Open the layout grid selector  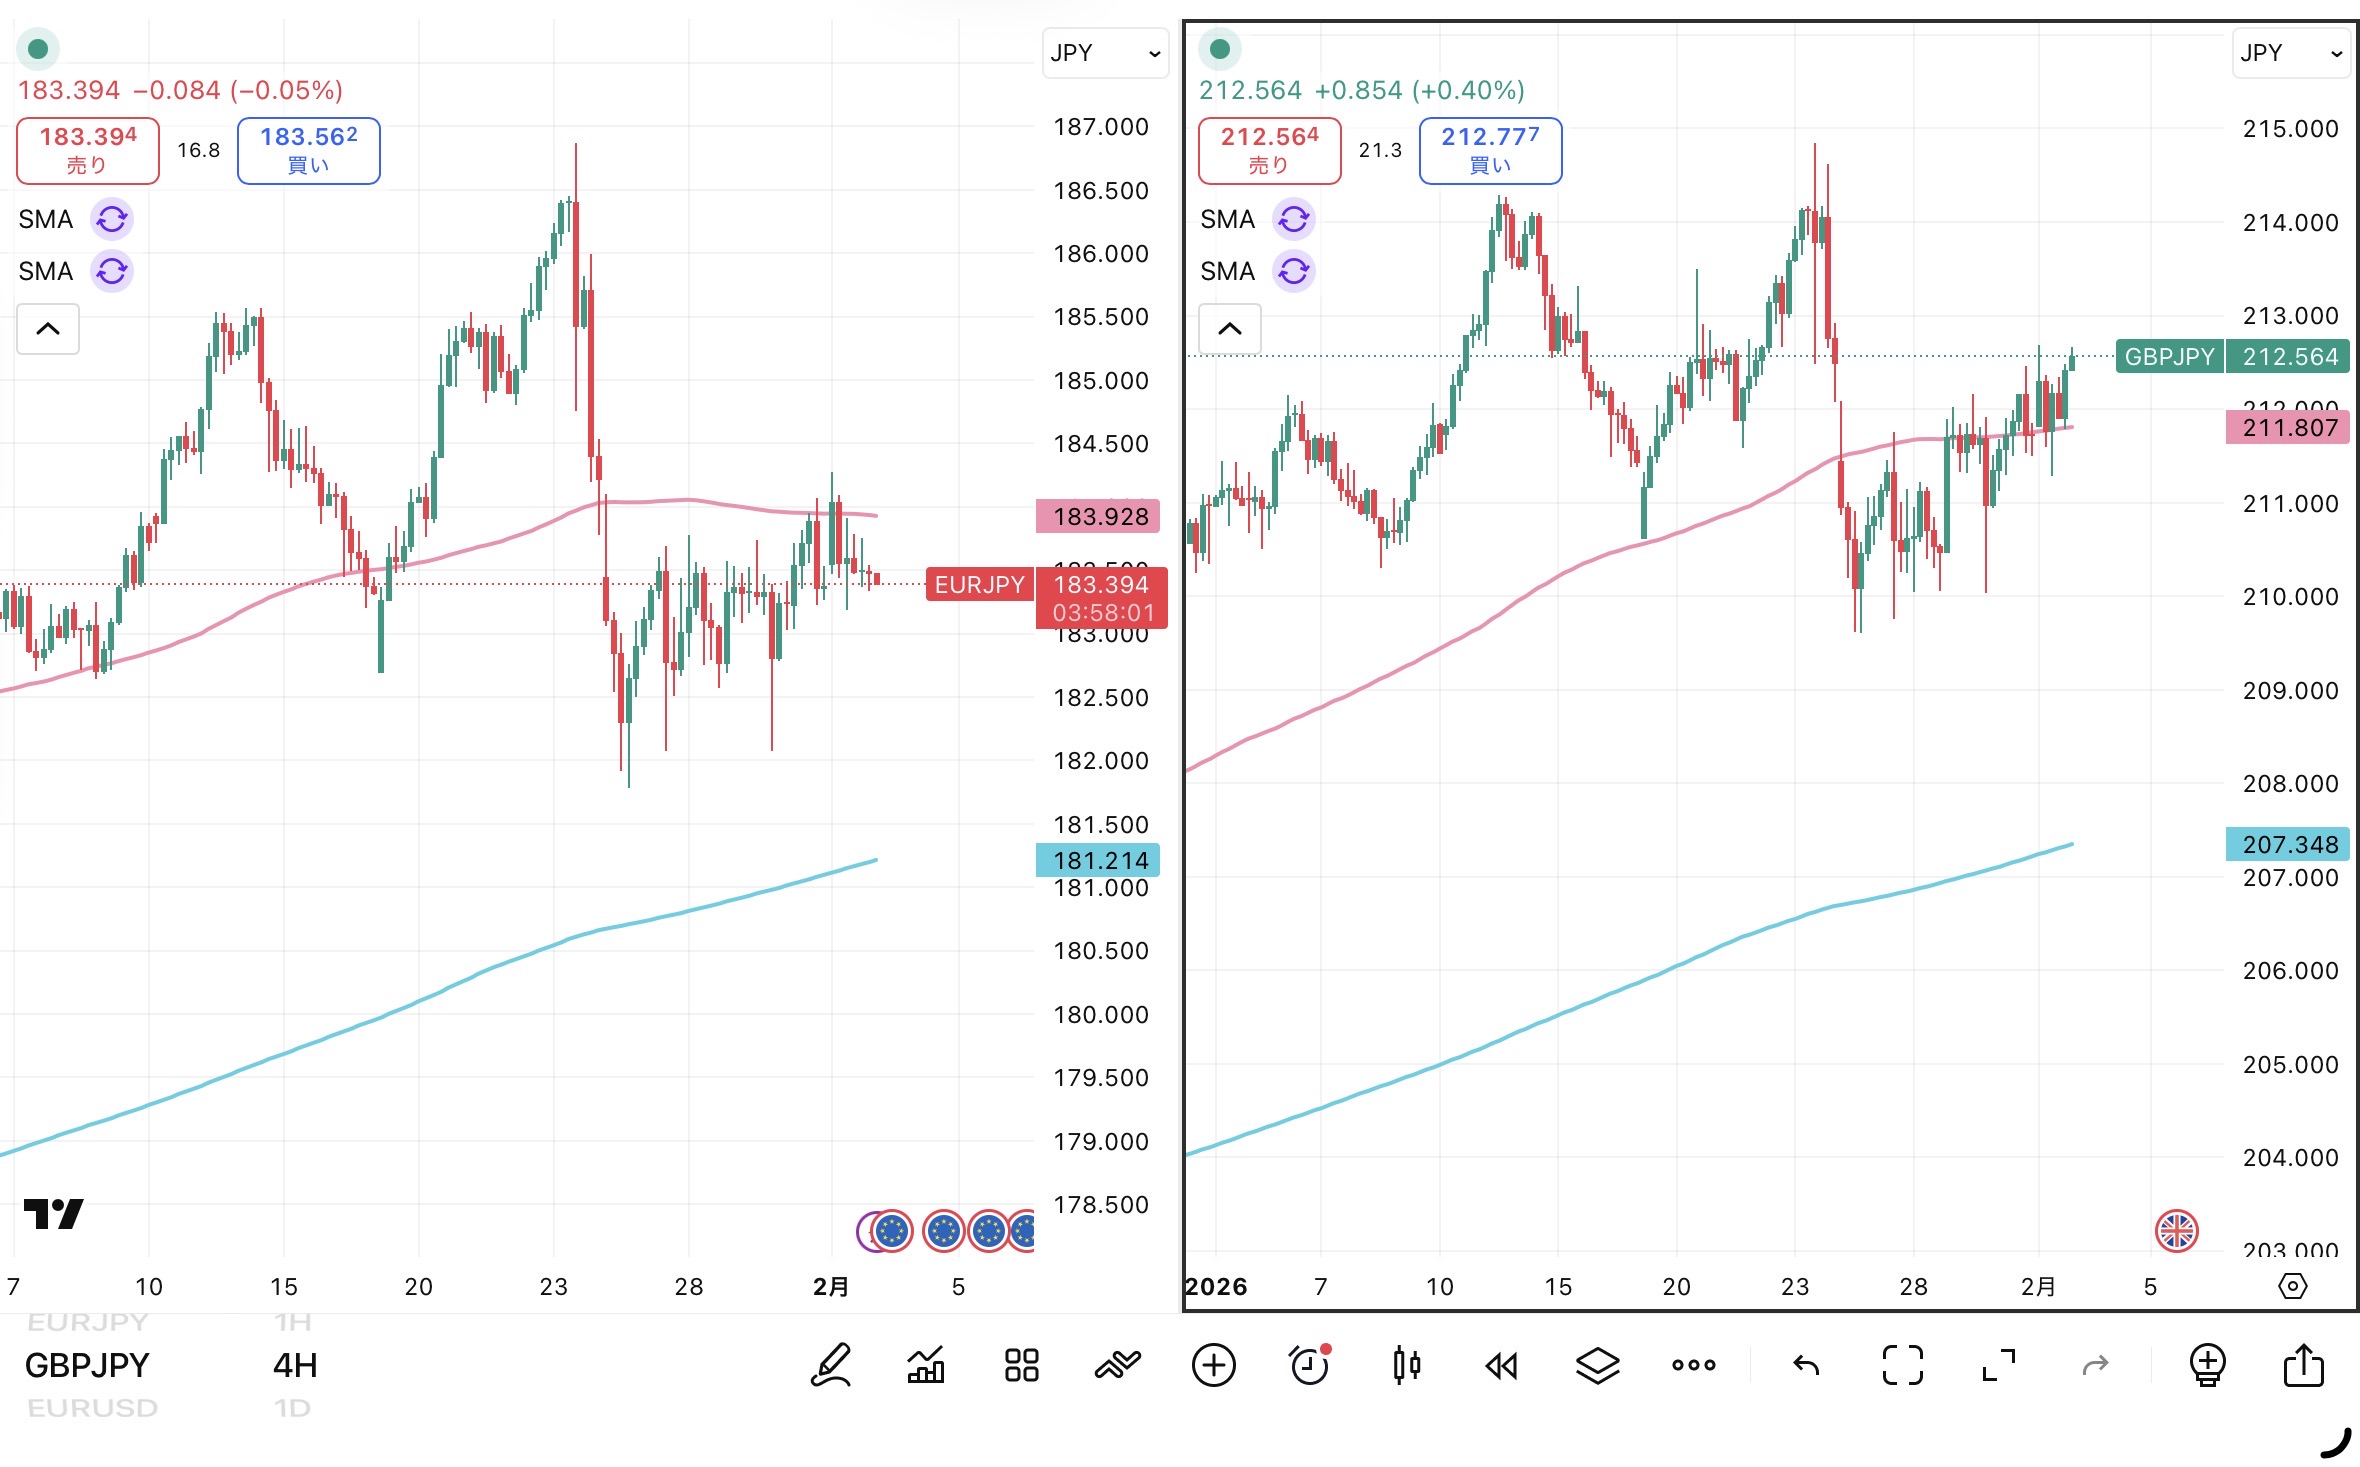pyautogui.click(x=1021, y=1365)
